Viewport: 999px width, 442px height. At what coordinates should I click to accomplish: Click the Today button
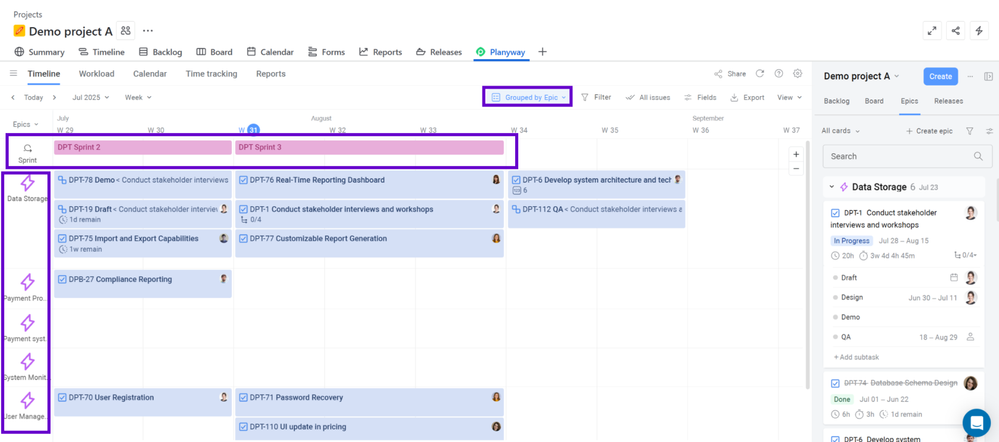coord(34,97)
